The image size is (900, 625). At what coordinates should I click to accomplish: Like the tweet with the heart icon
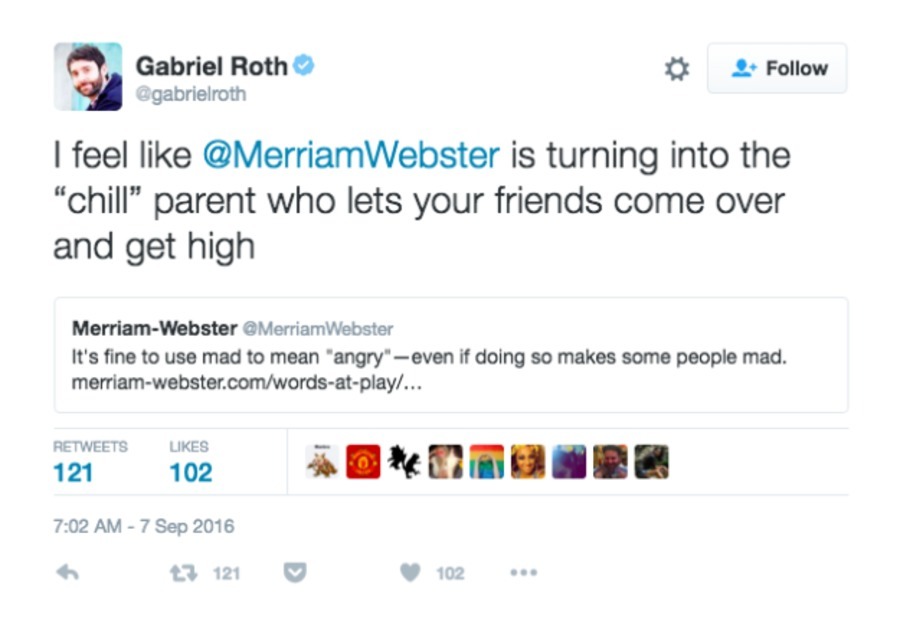(x=410, y=573)
